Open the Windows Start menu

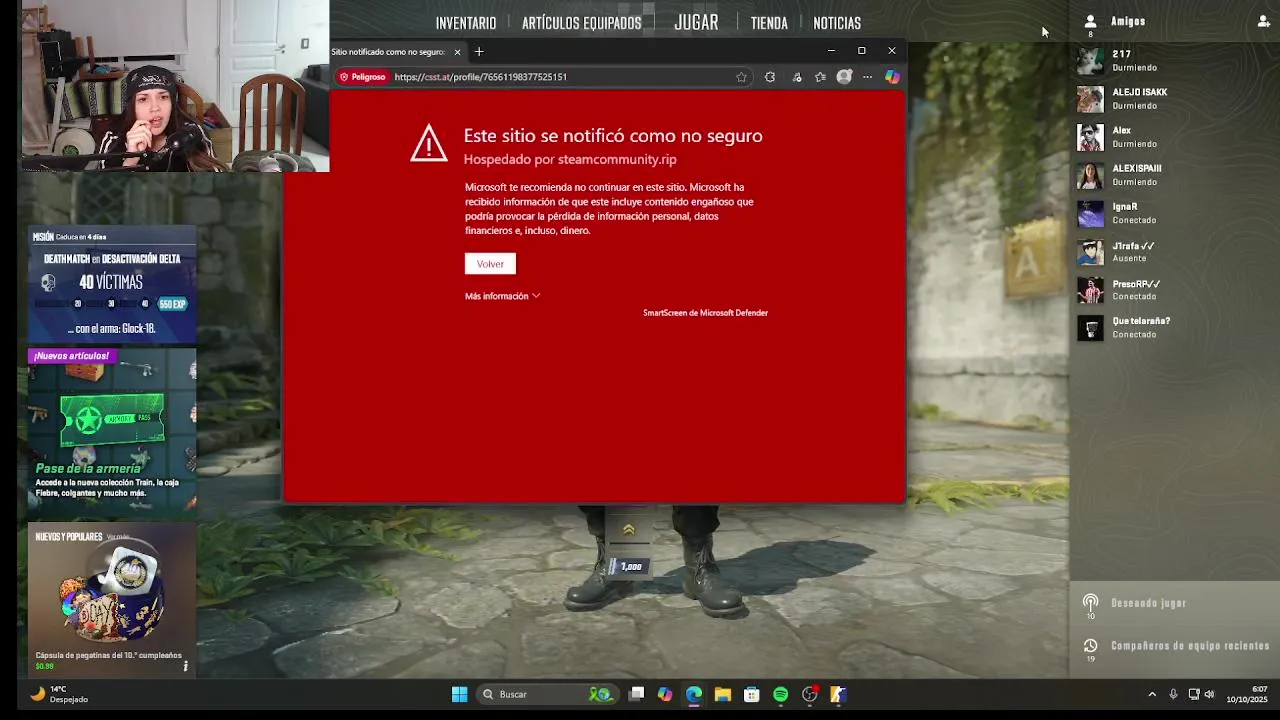(459, 694)
